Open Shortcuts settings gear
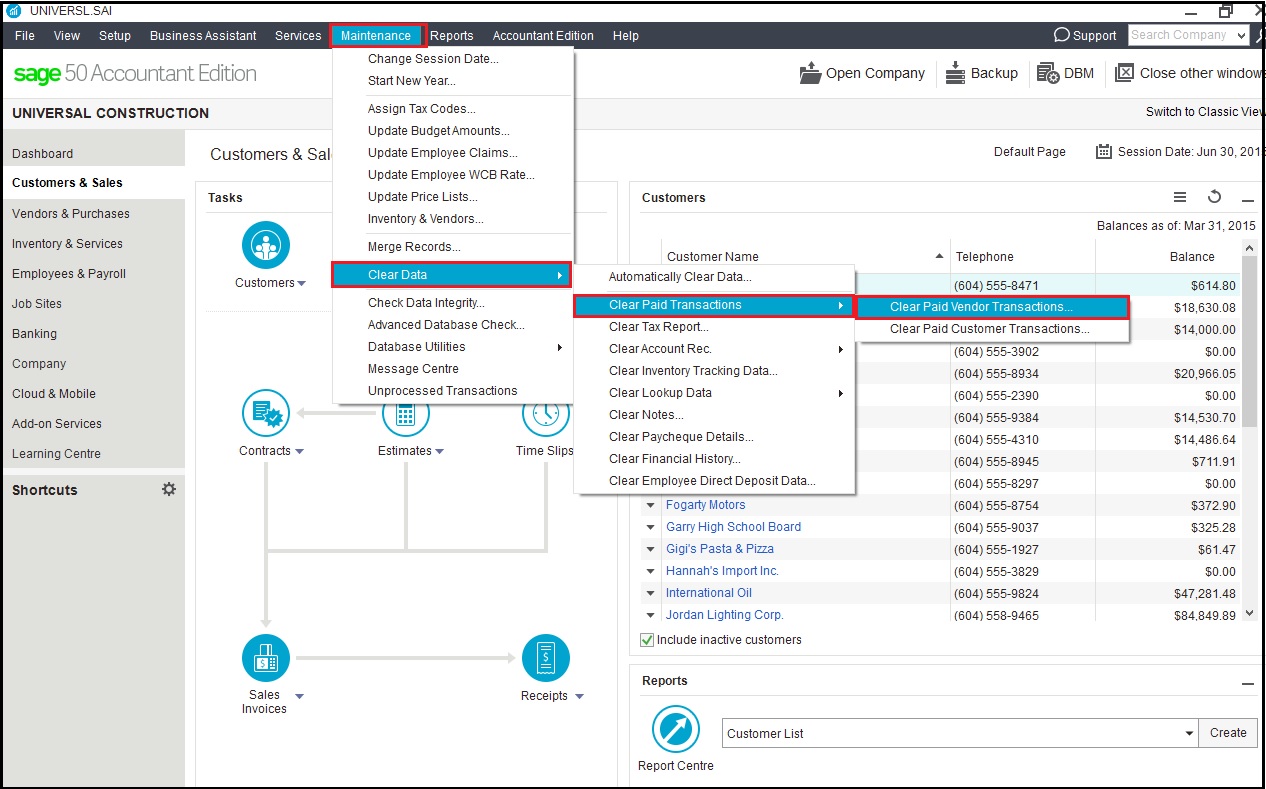 click(x=169, y=489)
